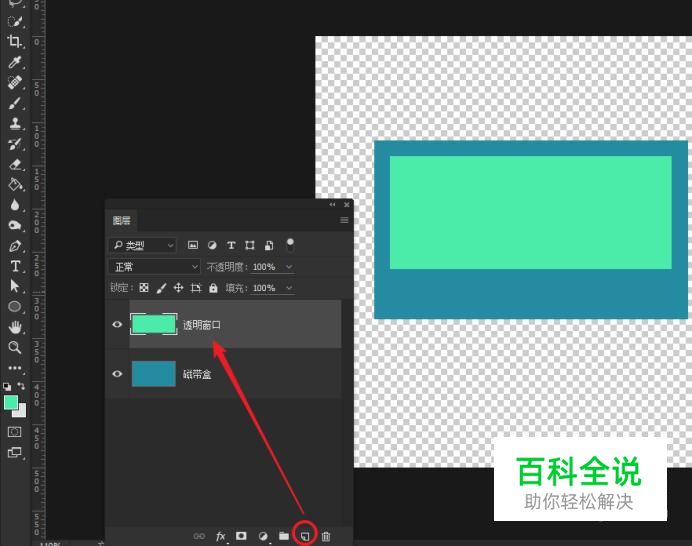Open the Layers panel options menu

(344, 220)
